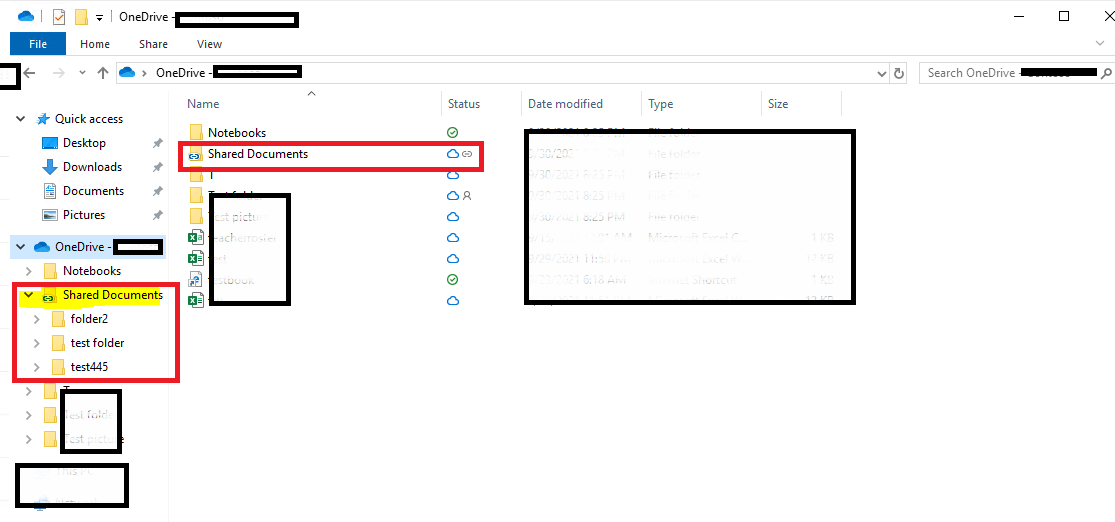Screen dimensions: 1115x522
Task: Click the search magnifier icon
Action: point(1106,73)
